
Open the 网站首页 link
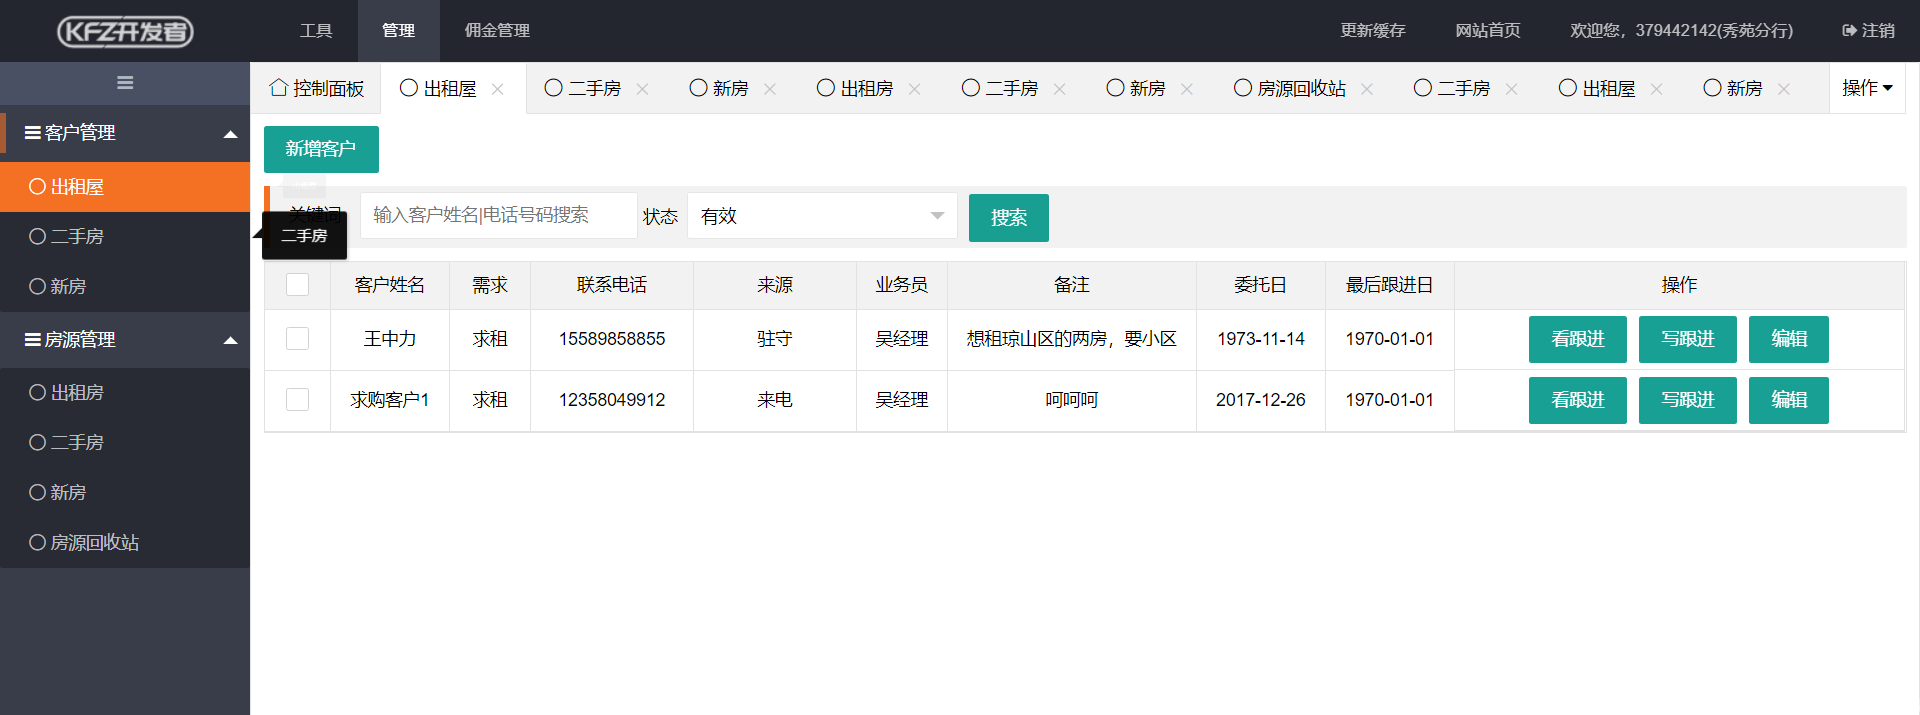(1487, 31)
